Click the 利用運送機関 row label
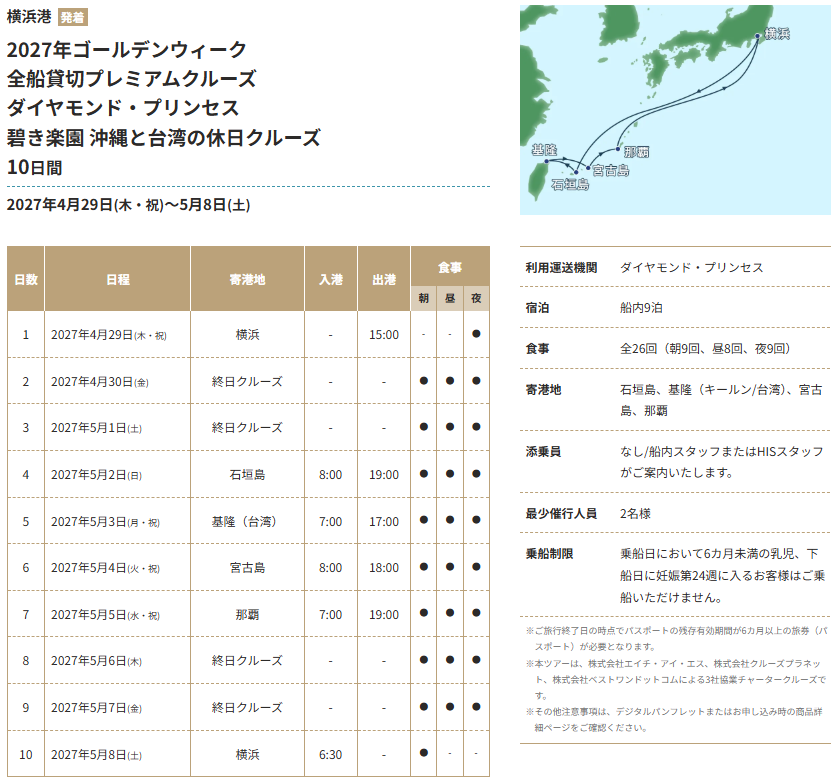Viewport: 831px width, 779px height. (561, 268)
